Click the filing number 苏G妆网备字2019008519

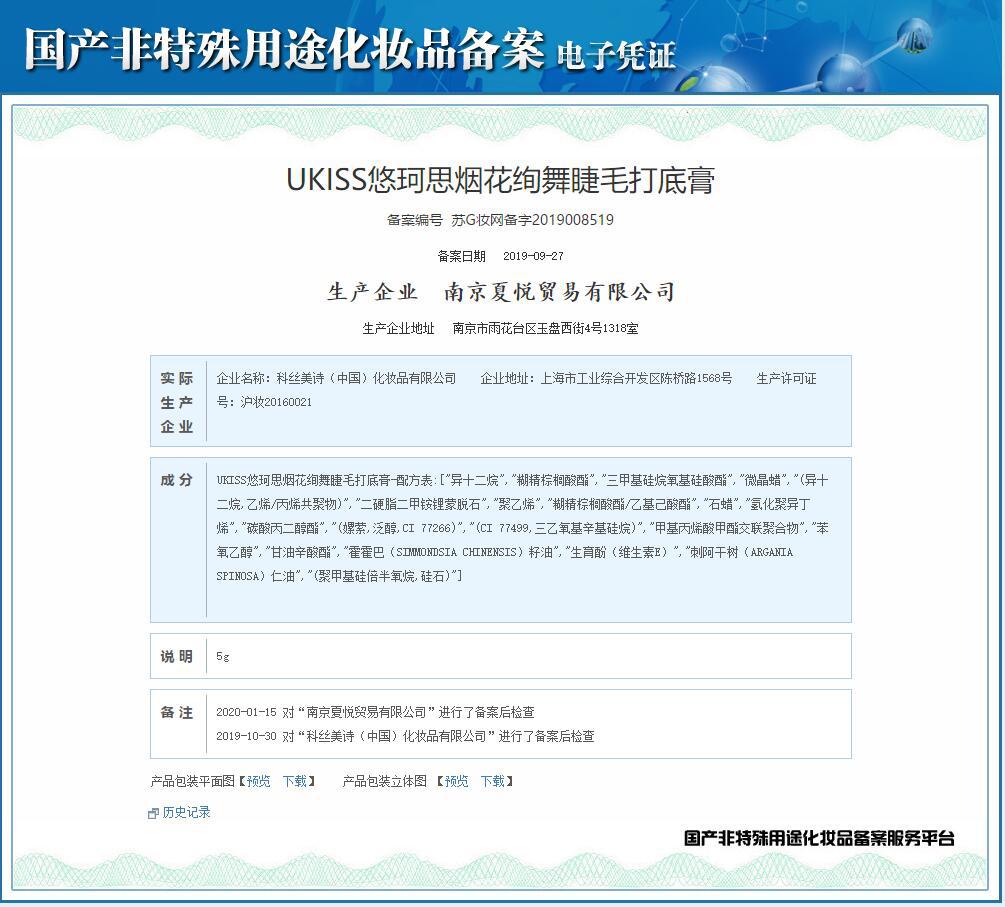533,220
